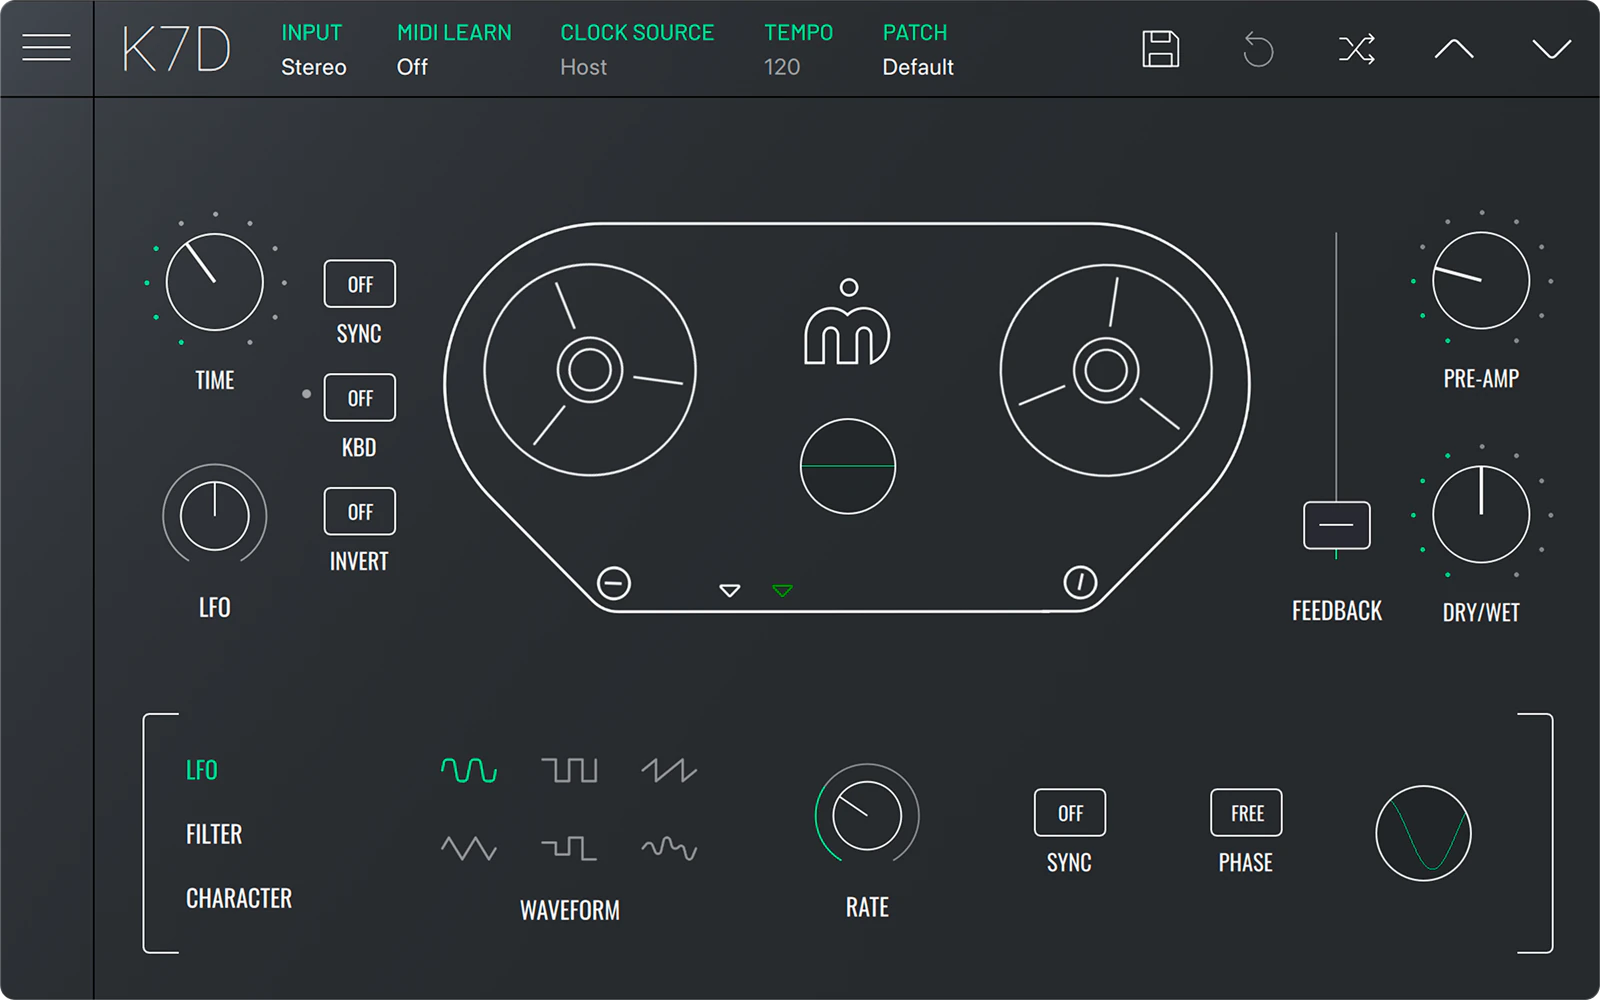
Task: Select the square LFO waveform
Action: click(x=569, y=770)
